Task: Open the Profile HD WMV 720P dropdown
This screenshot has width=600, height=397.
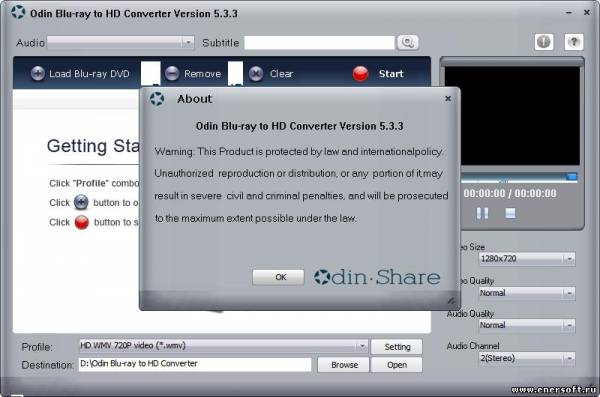Action: click(x=223, y=346)
